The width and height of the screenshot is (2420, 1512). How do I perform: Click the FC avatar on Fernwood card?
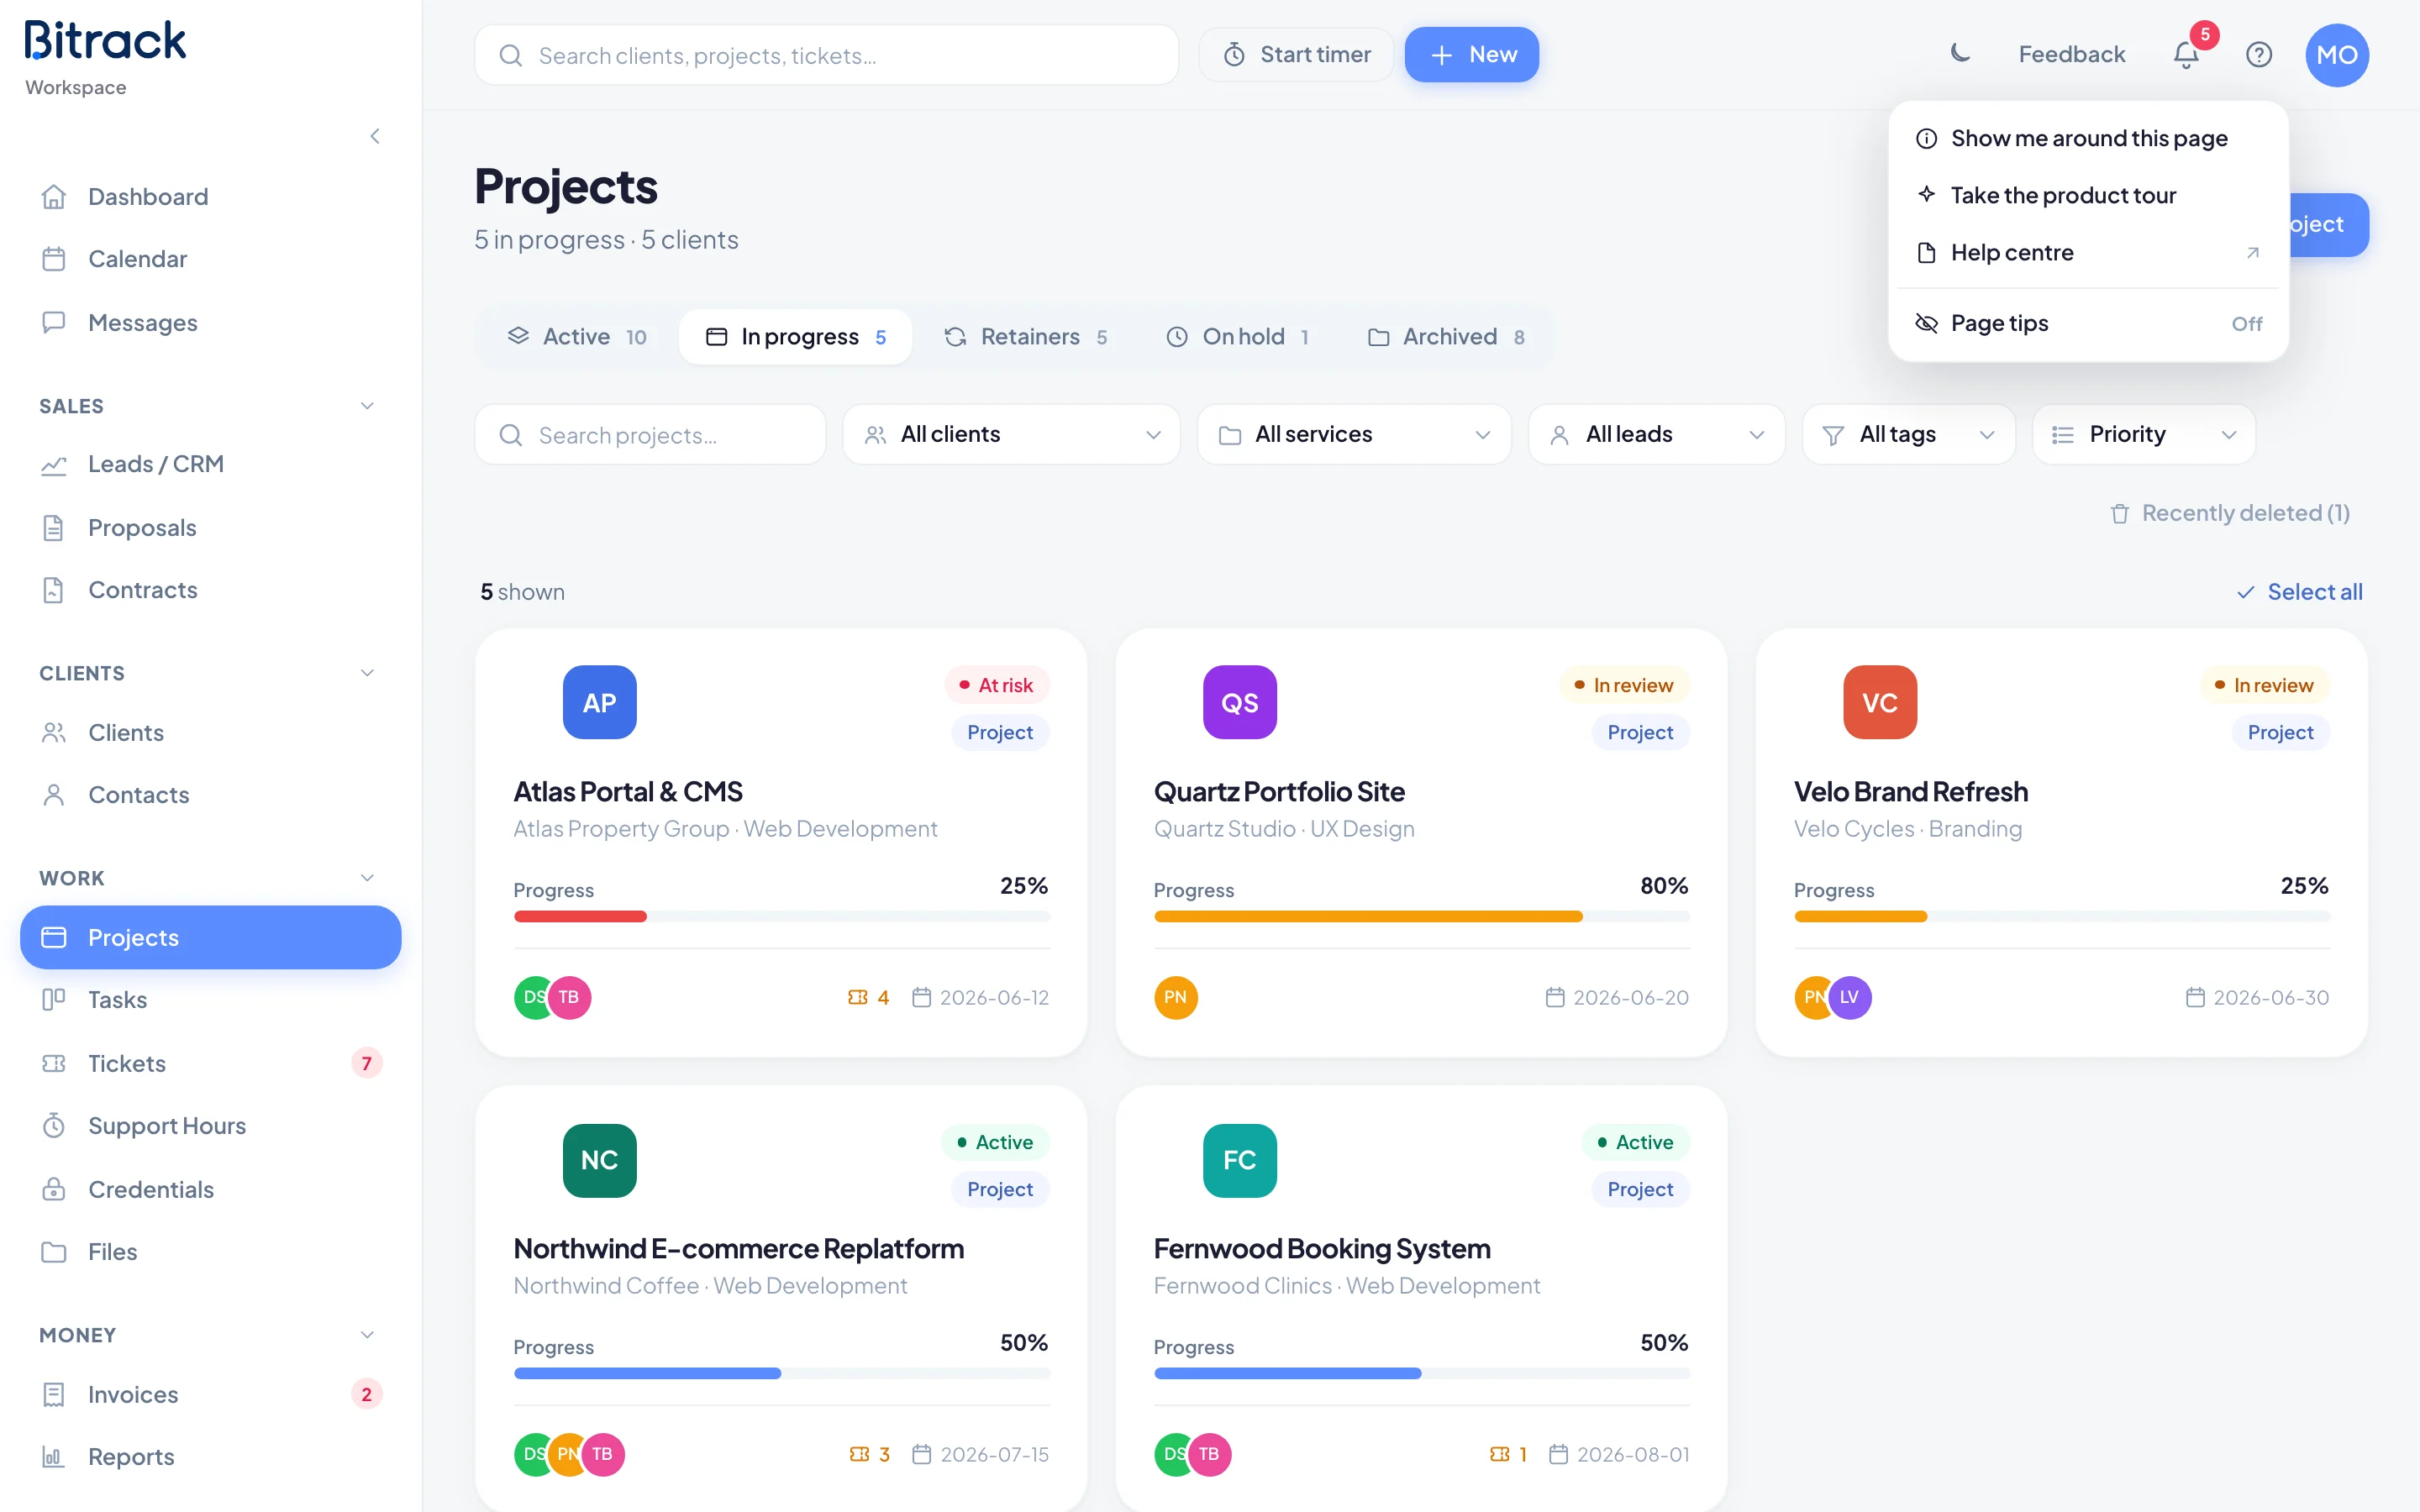[1239, 1160]
